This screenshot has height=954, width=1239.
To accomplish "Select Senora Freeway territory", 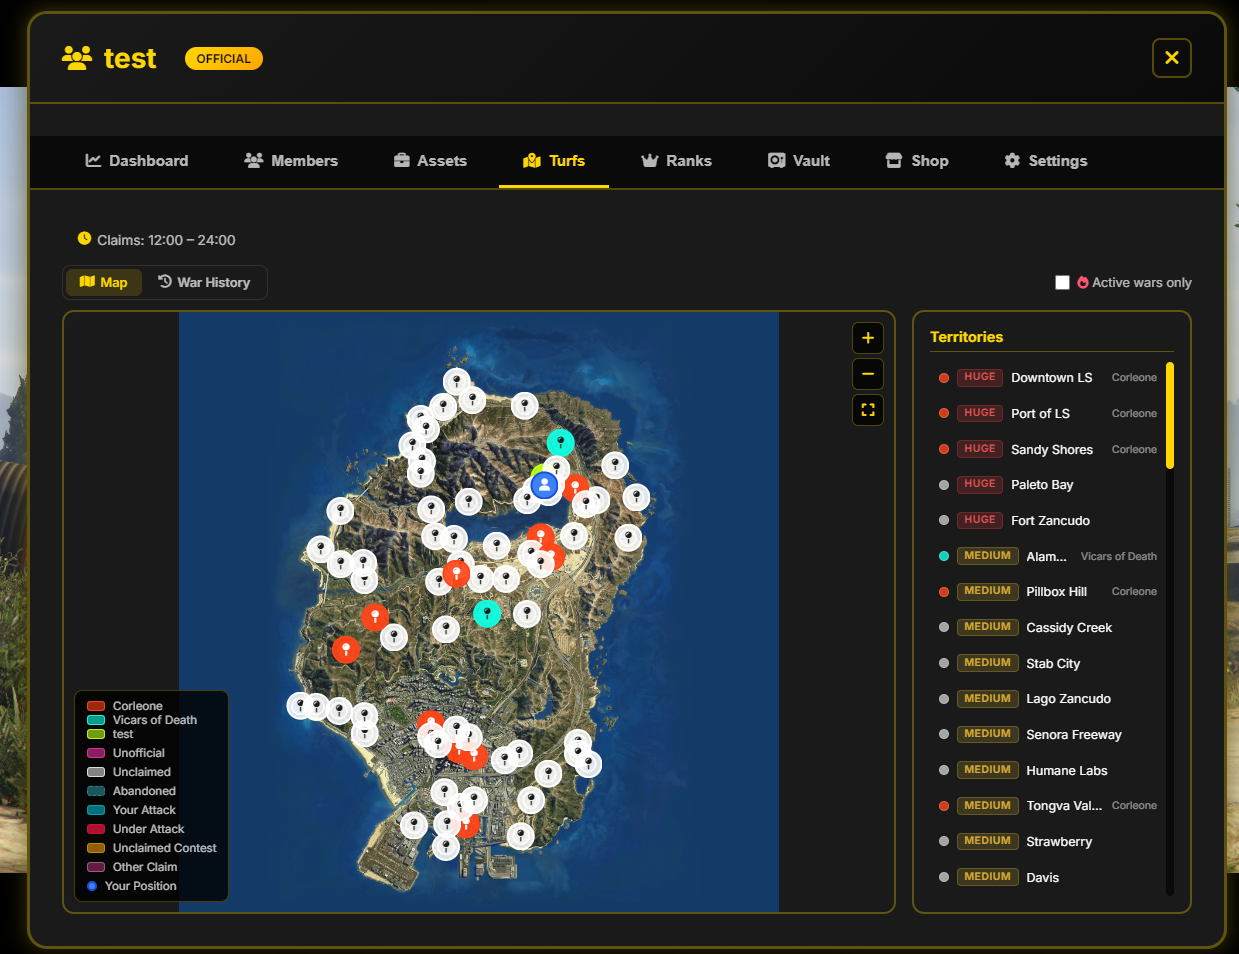I will [x=1048, y=735].
